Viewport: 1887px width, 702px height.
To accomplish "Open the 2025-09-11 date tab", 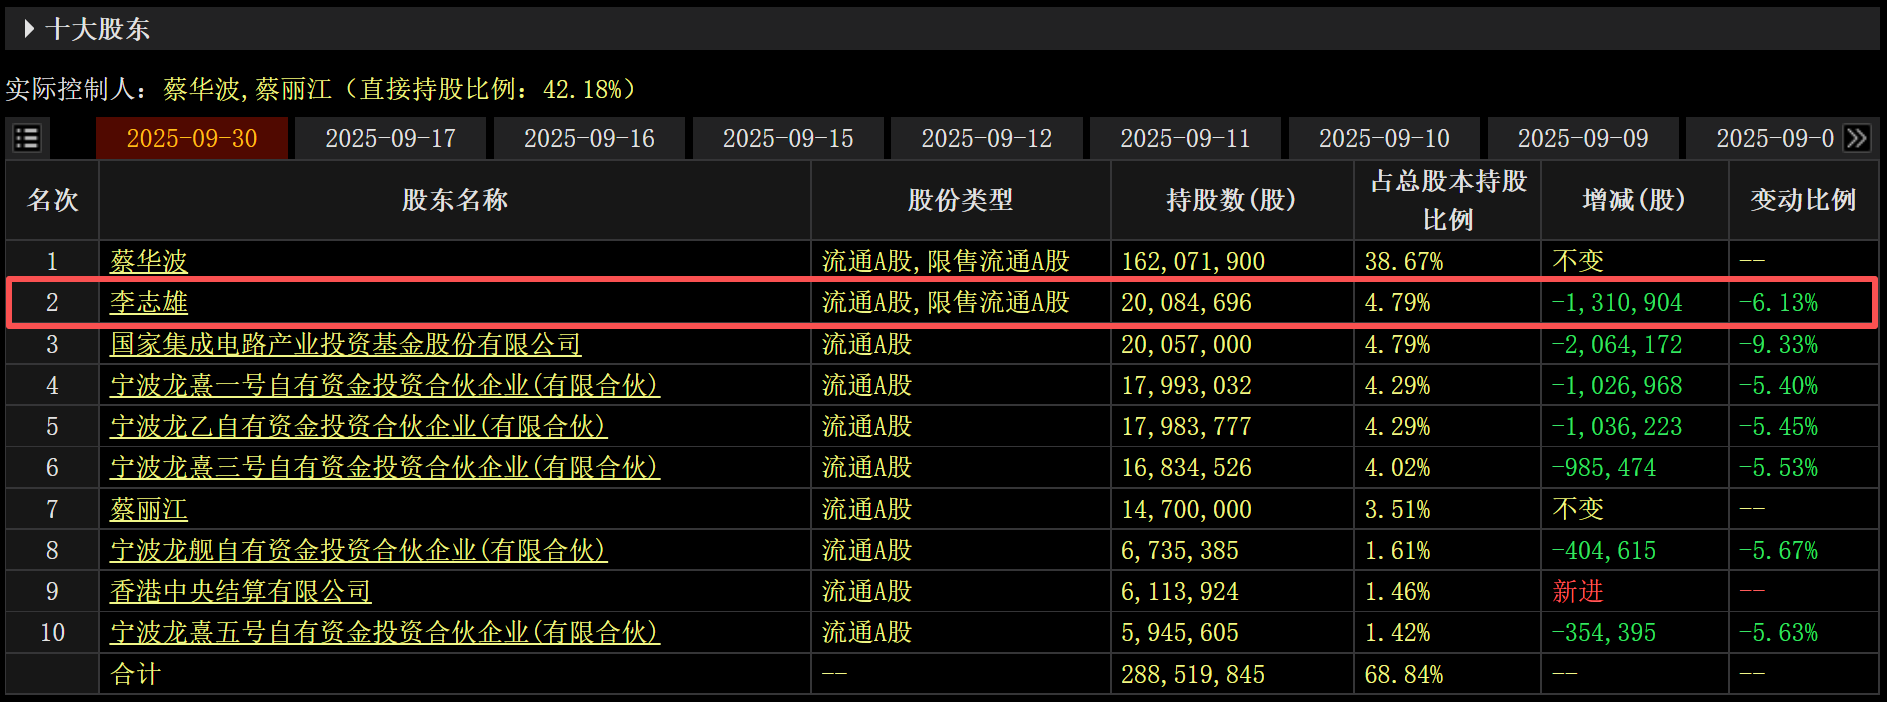I will pos(1185,138).
